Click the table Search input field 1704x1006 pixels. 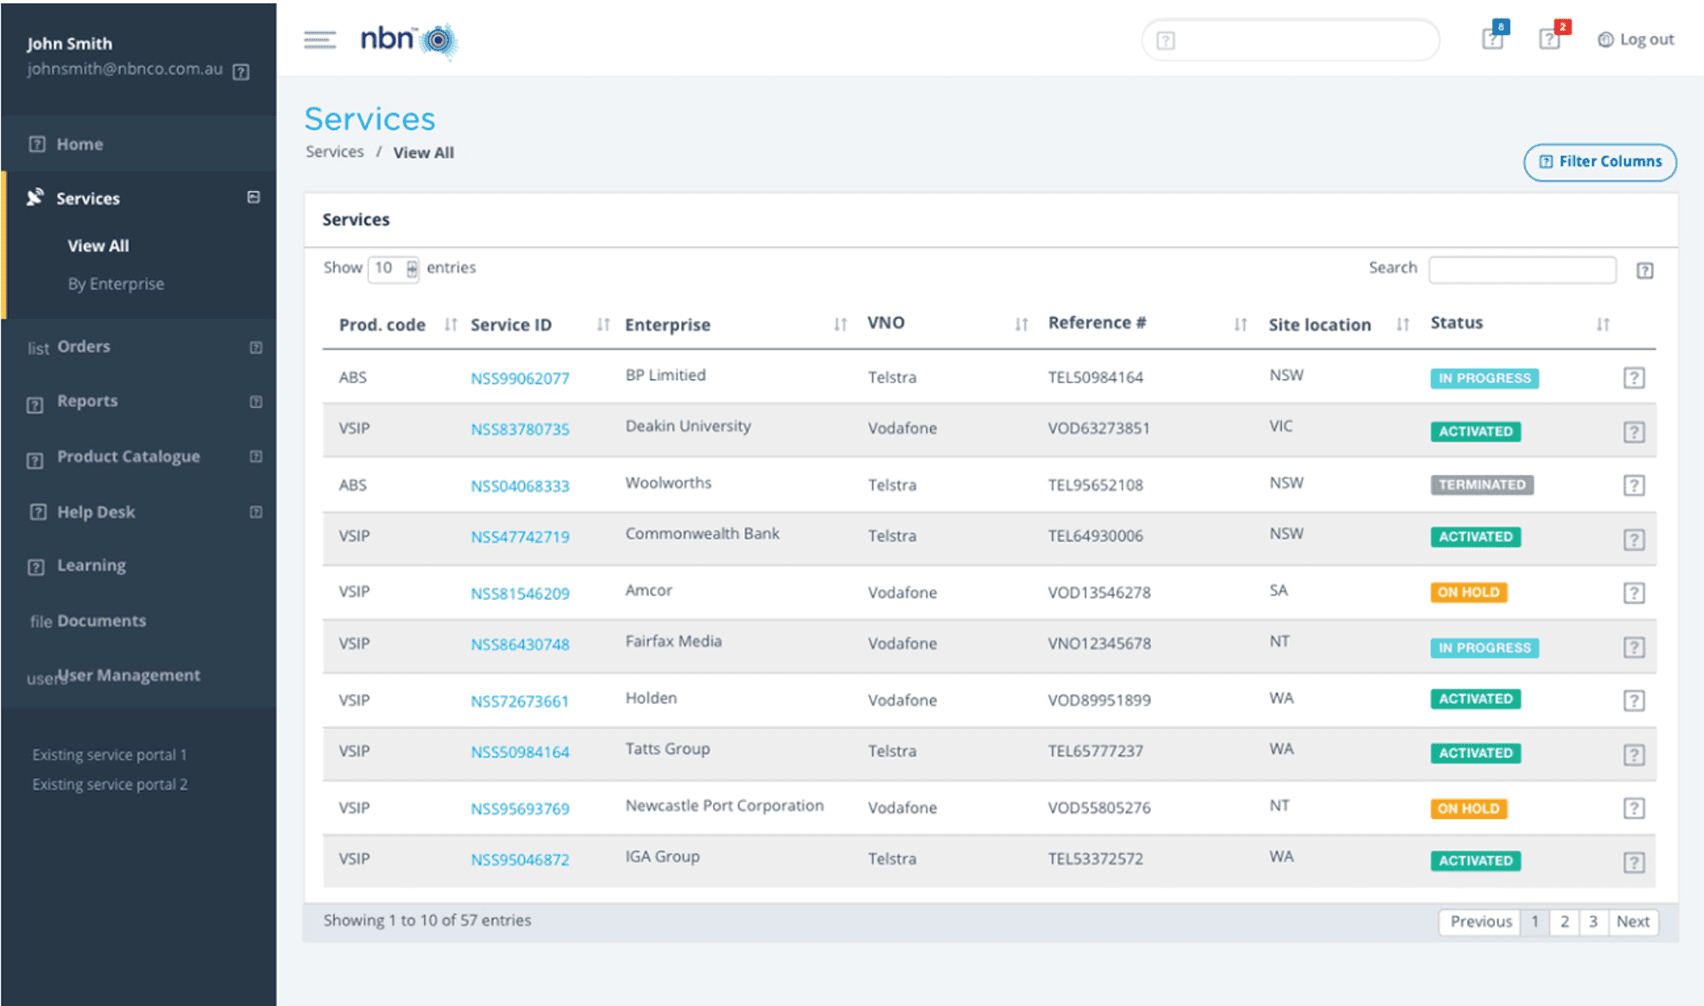pyautogui.click(x=1522, y=269)
